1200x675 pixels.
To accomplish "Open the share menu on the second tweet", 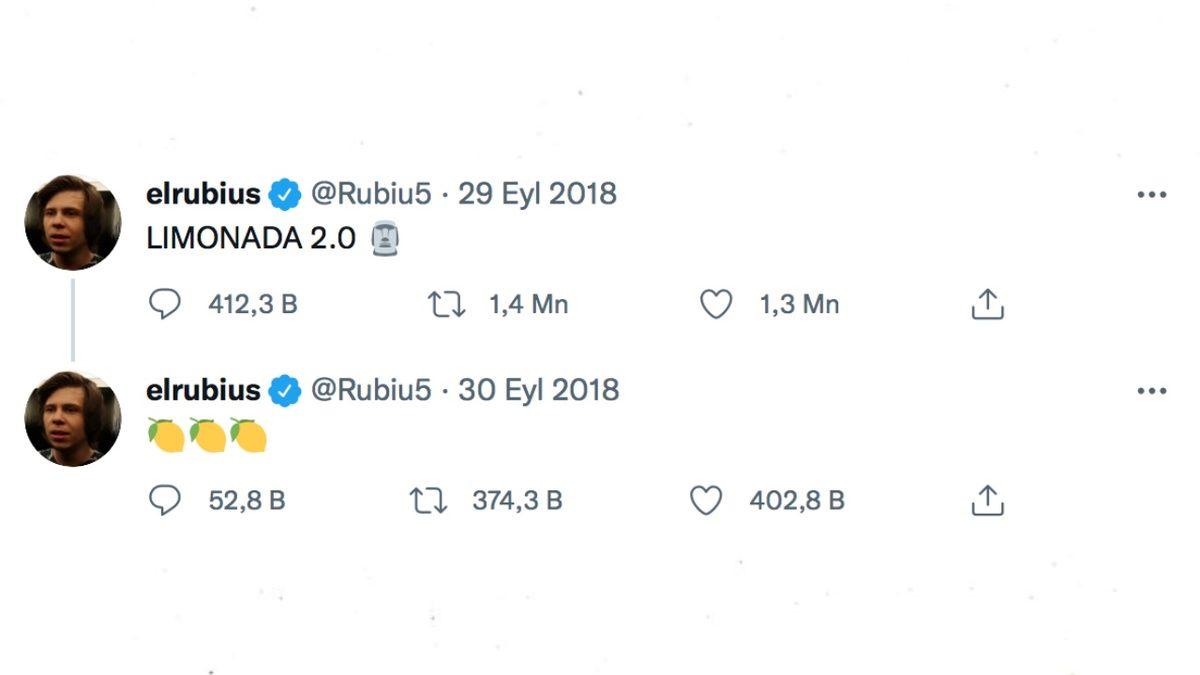I will click(x=988, y=500).
